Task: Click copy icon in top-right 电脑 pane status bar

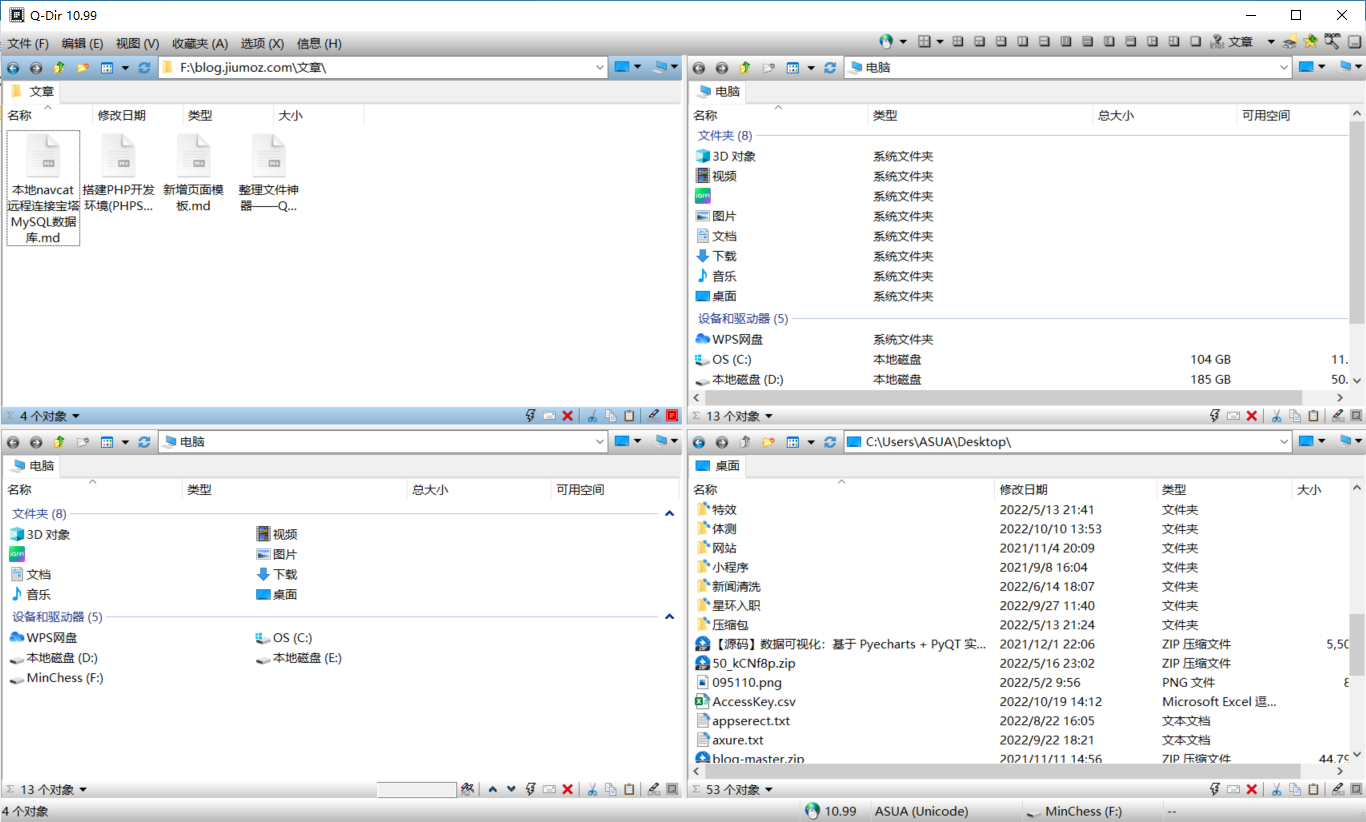Action: (x=1295, y=416)
